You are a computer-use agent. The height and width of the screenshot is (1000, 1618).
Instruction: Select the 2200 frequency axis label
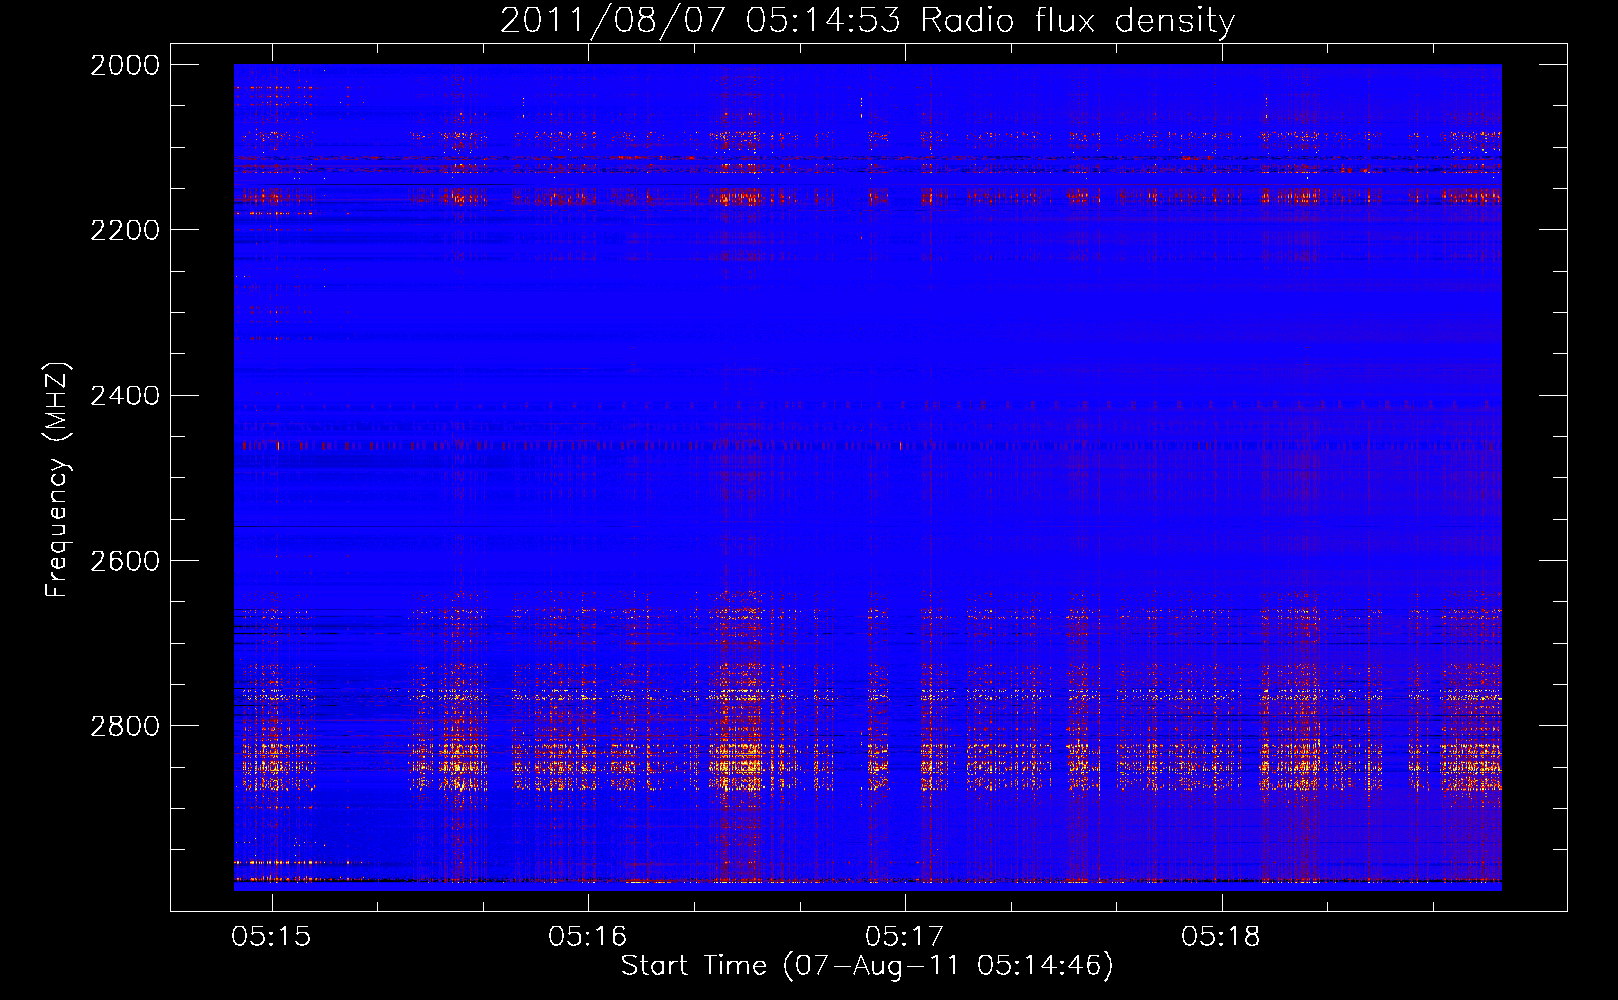[125, 230]
